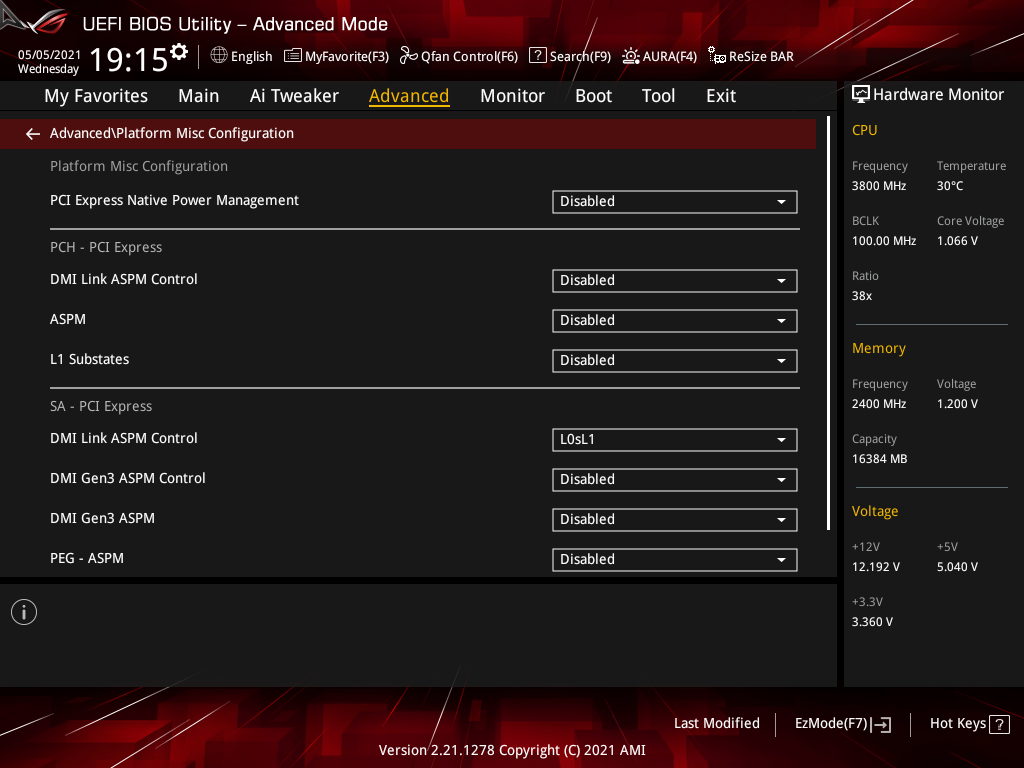The height and width of the screenshot is (768, 1024).
Task: Go to the Exit tab
Action: (x=721, y=96)
